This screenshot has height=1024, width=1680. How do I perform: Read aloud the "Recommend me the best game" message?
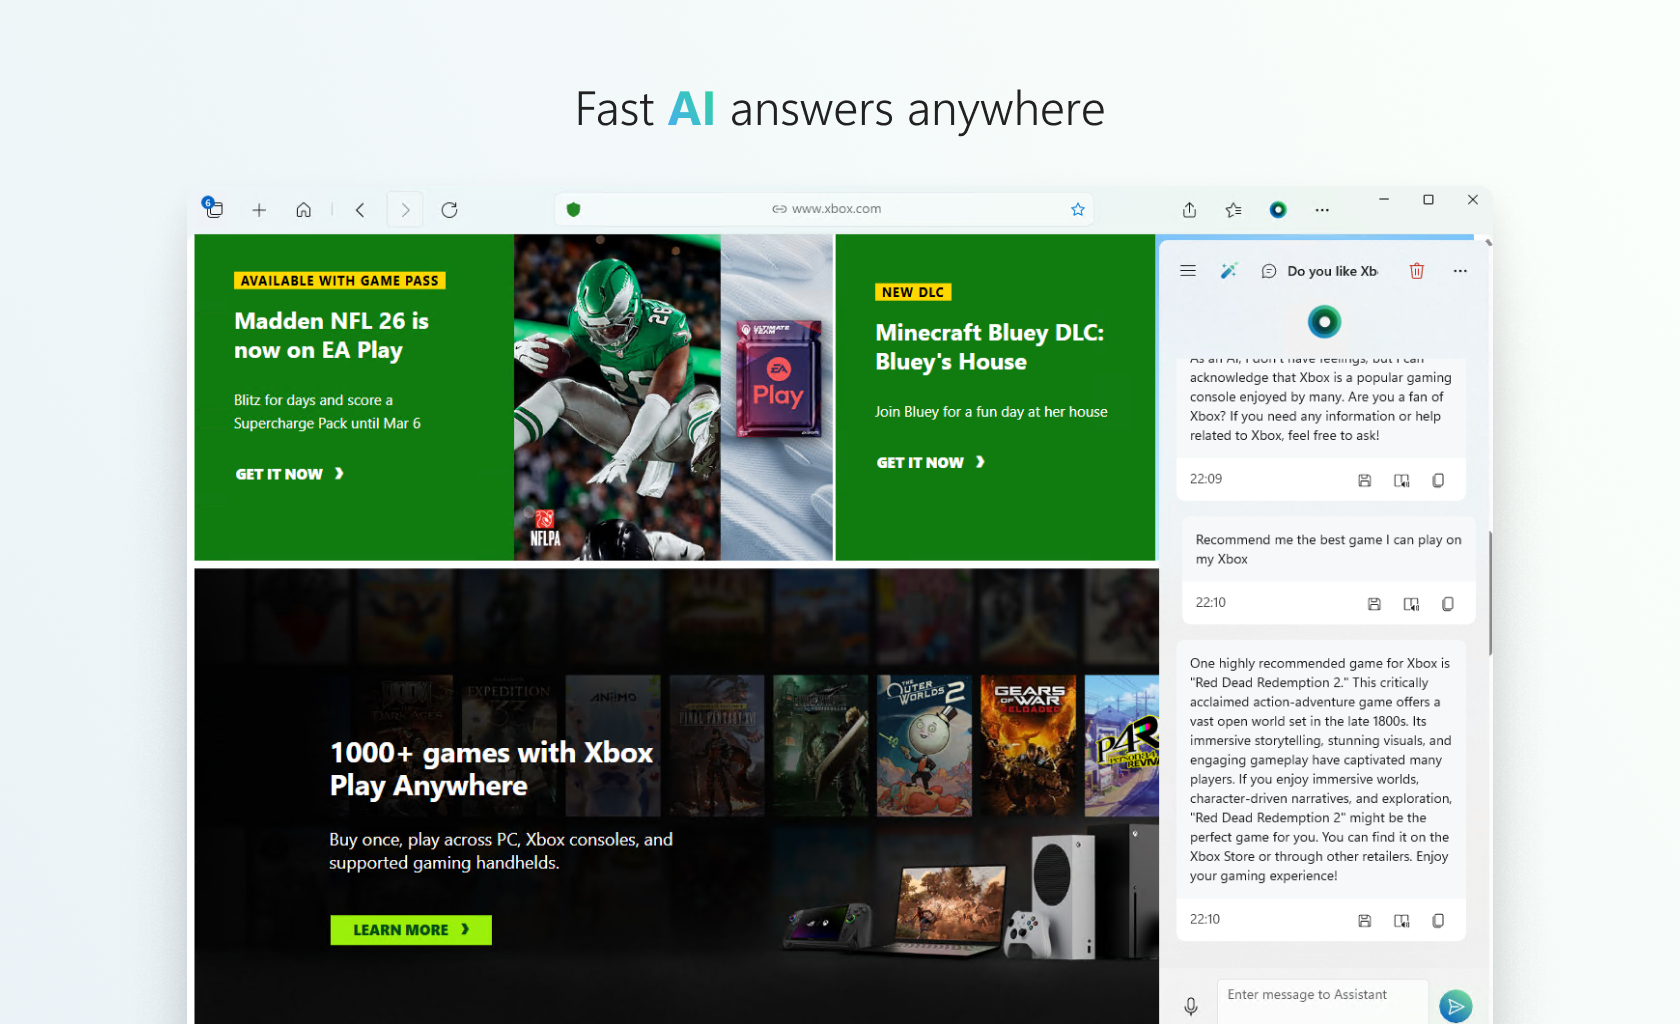(x=1412, y=604)
